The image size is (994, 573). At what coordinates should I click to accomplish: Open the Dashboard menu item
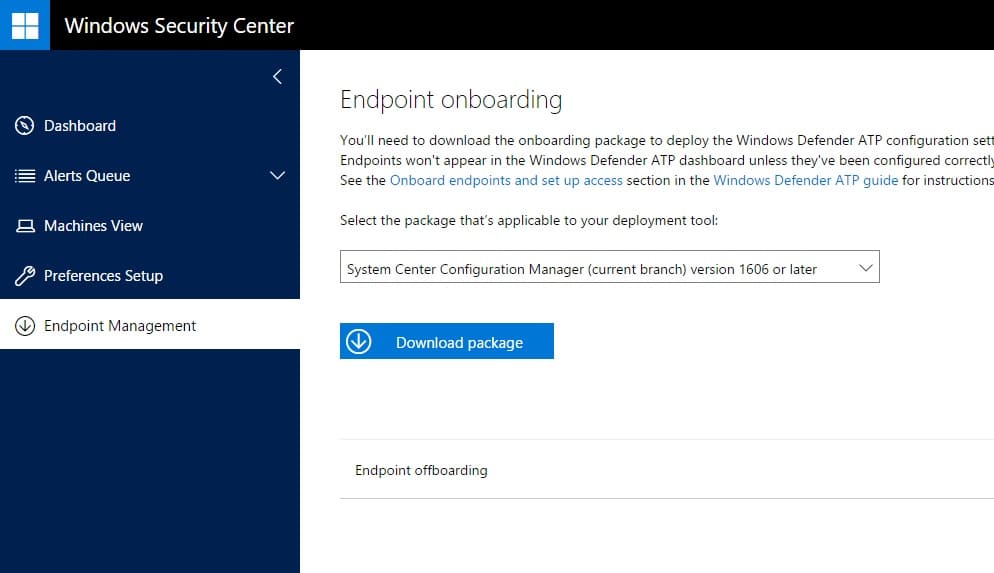point(80,126)
